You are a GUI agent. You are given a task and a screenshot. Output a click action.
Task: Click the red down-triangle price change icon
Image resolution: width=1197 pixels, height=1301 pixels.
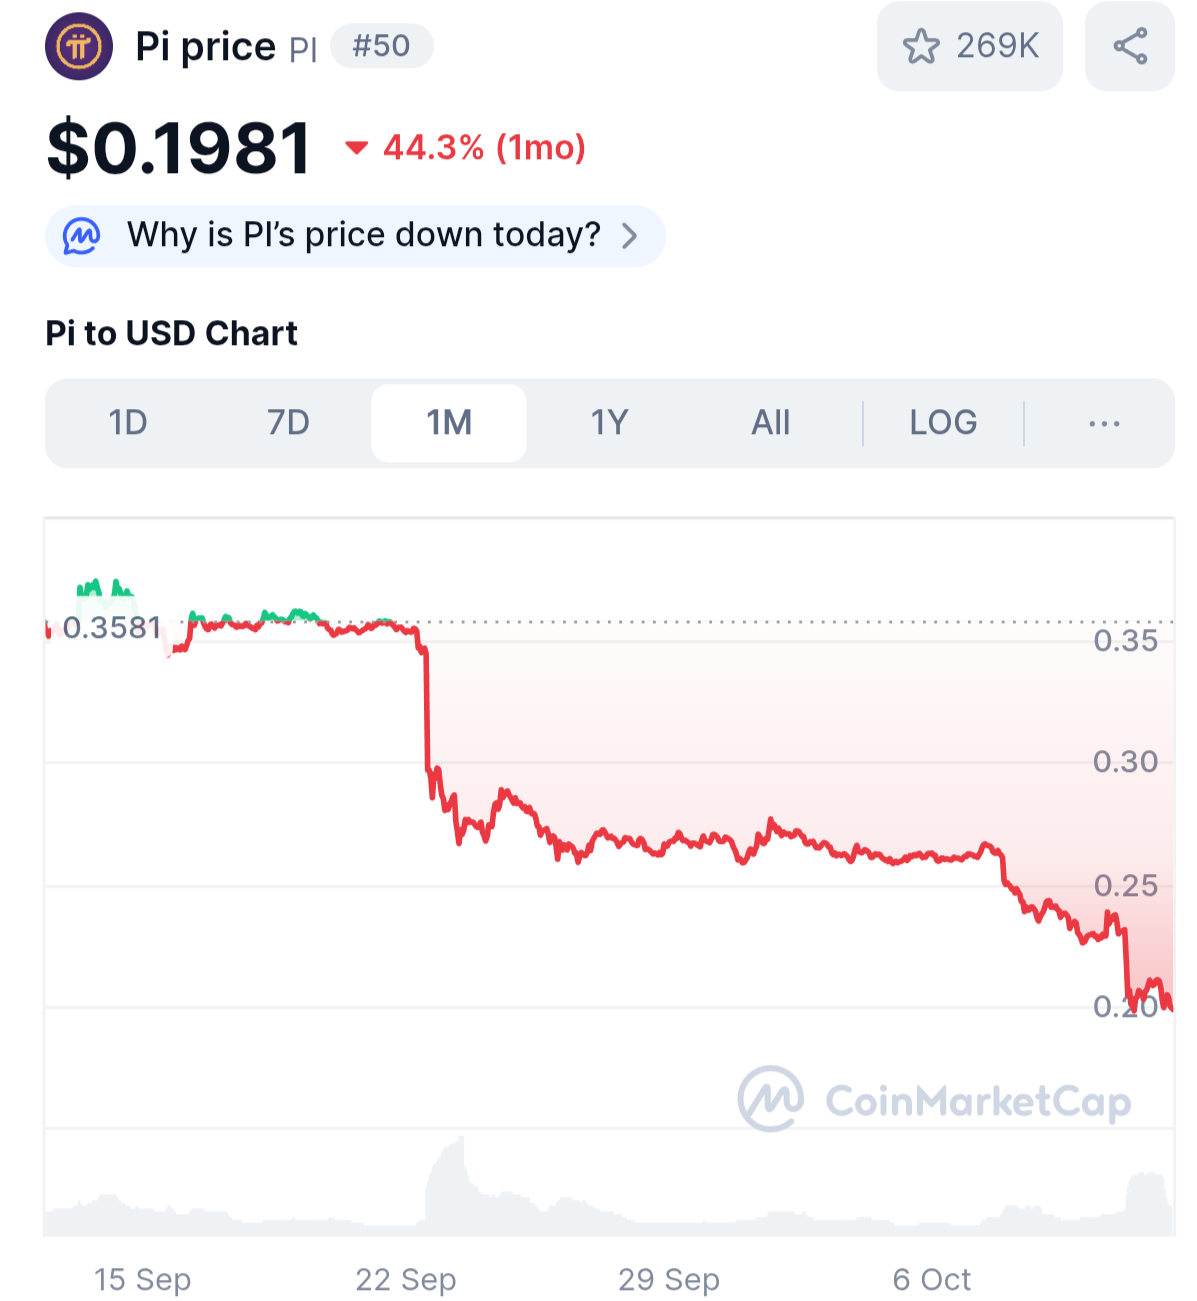point(356,149)
